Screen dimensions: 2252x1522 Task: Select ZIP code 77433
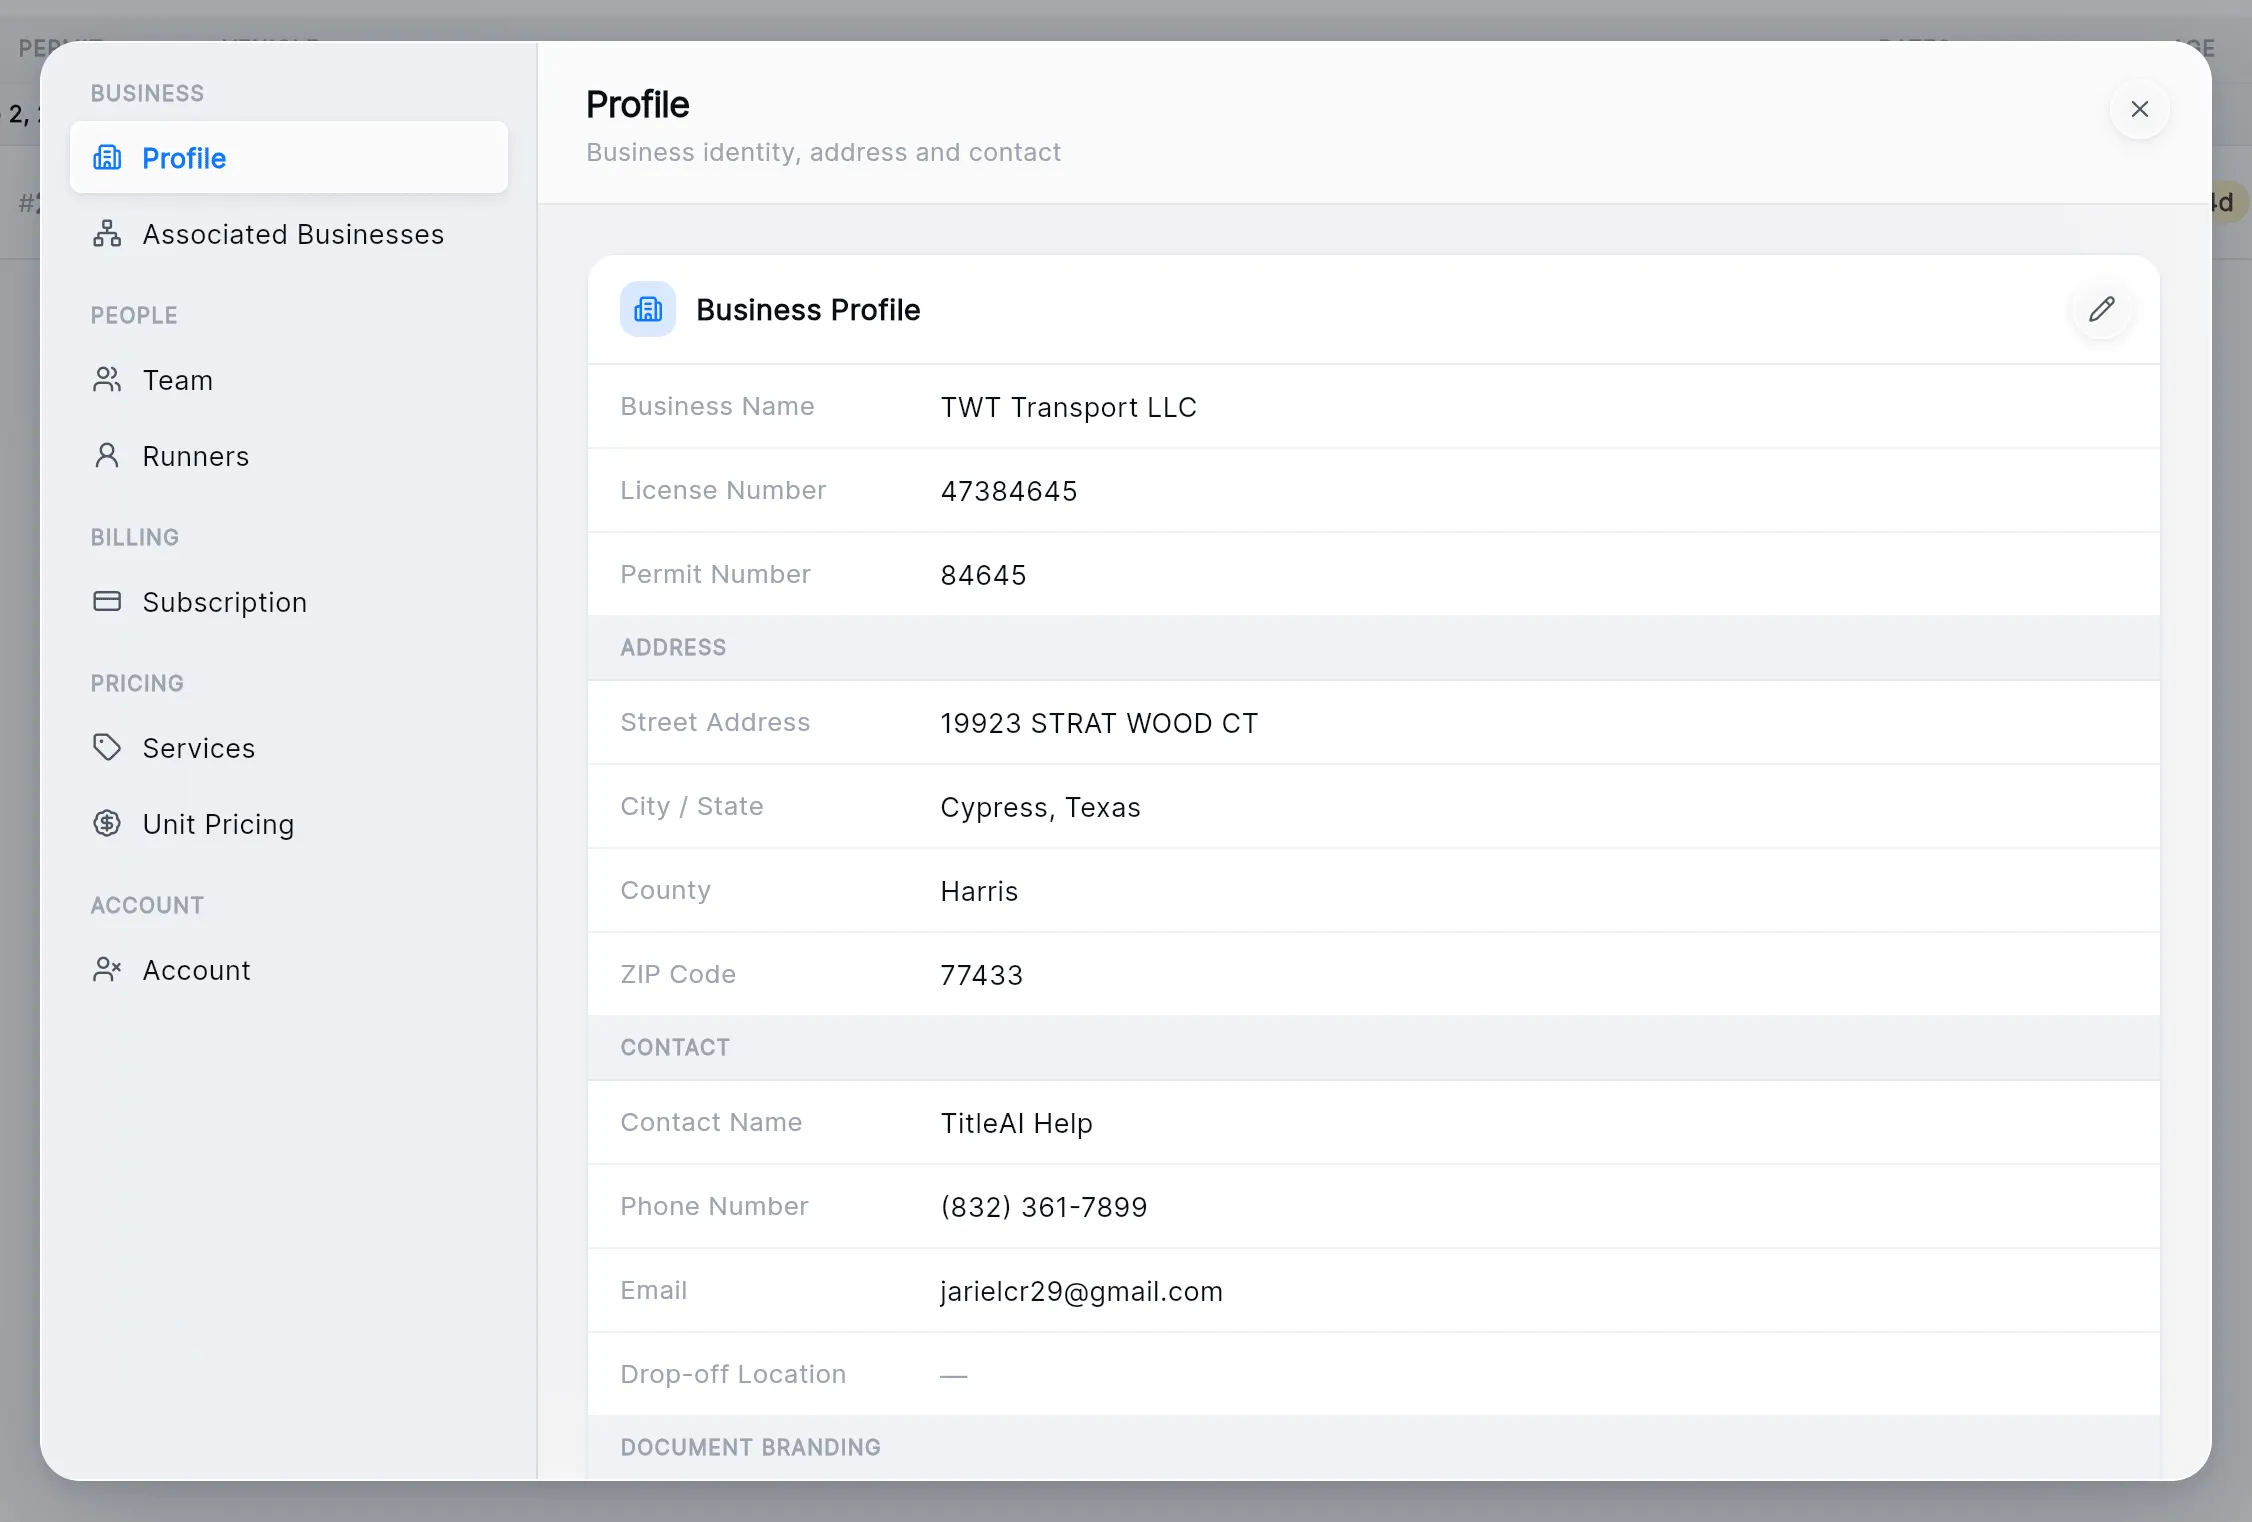pos(982,975)
